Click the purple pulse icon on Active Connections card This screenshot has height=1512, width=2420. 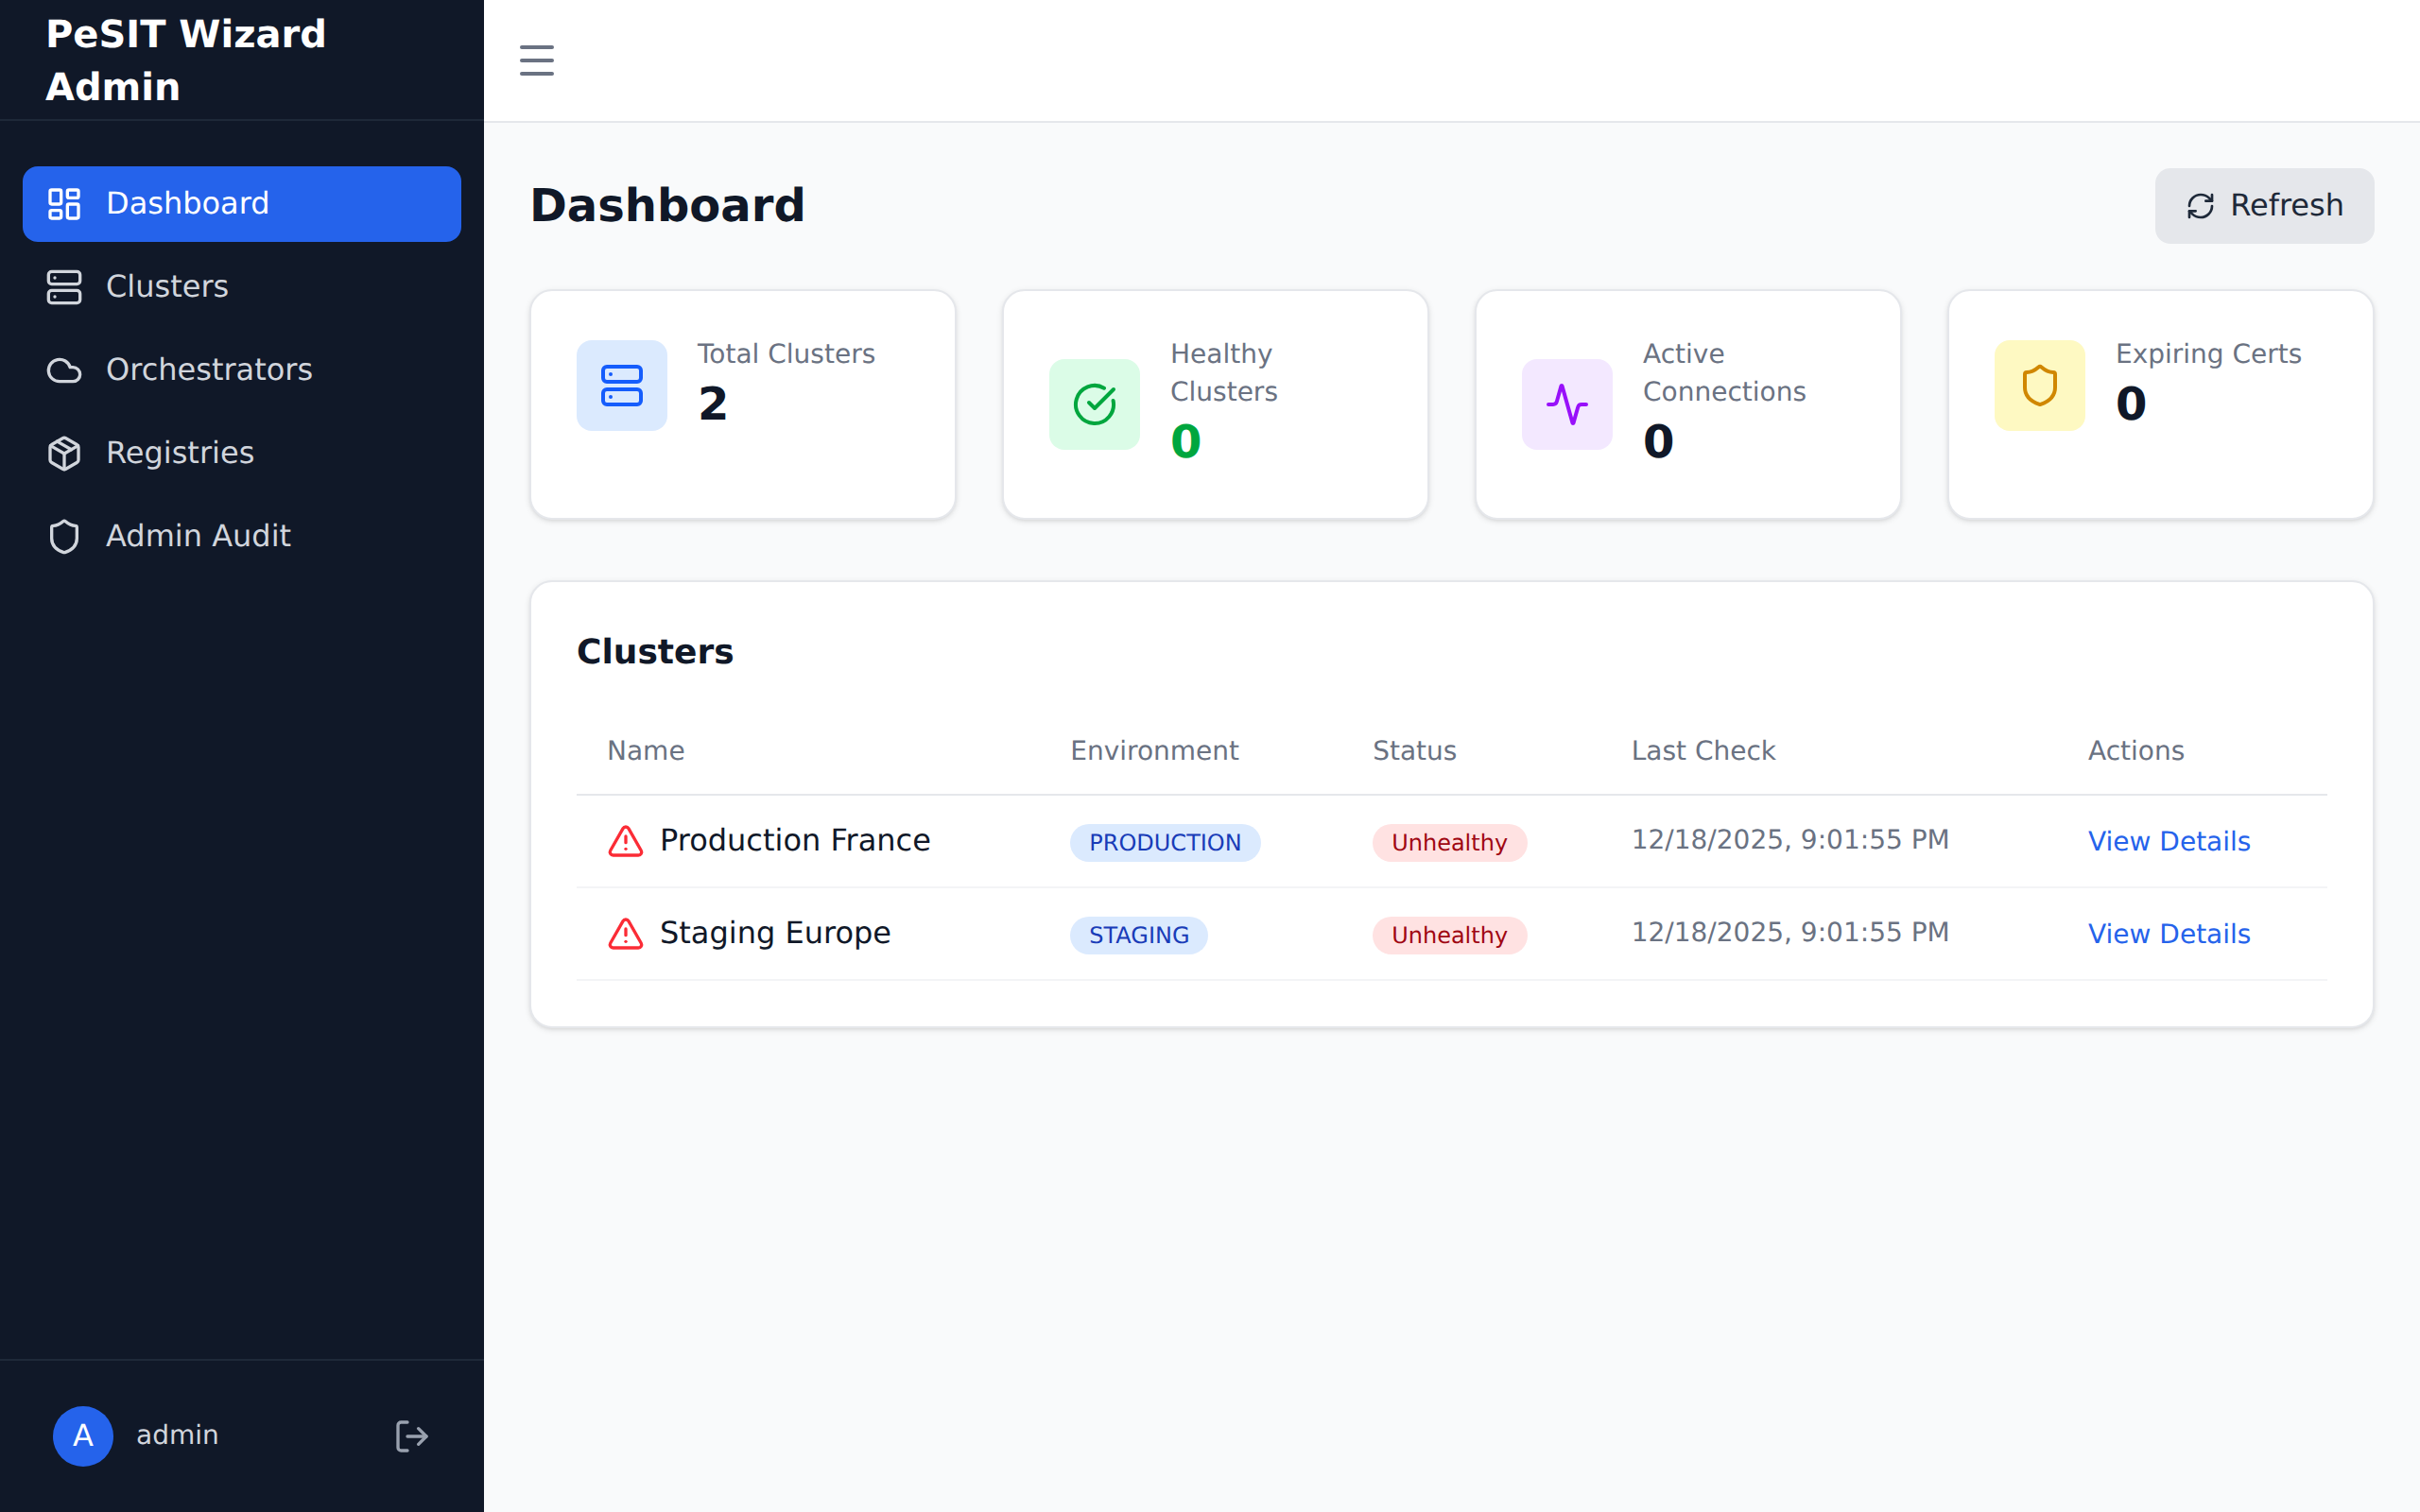(1567, 404)
